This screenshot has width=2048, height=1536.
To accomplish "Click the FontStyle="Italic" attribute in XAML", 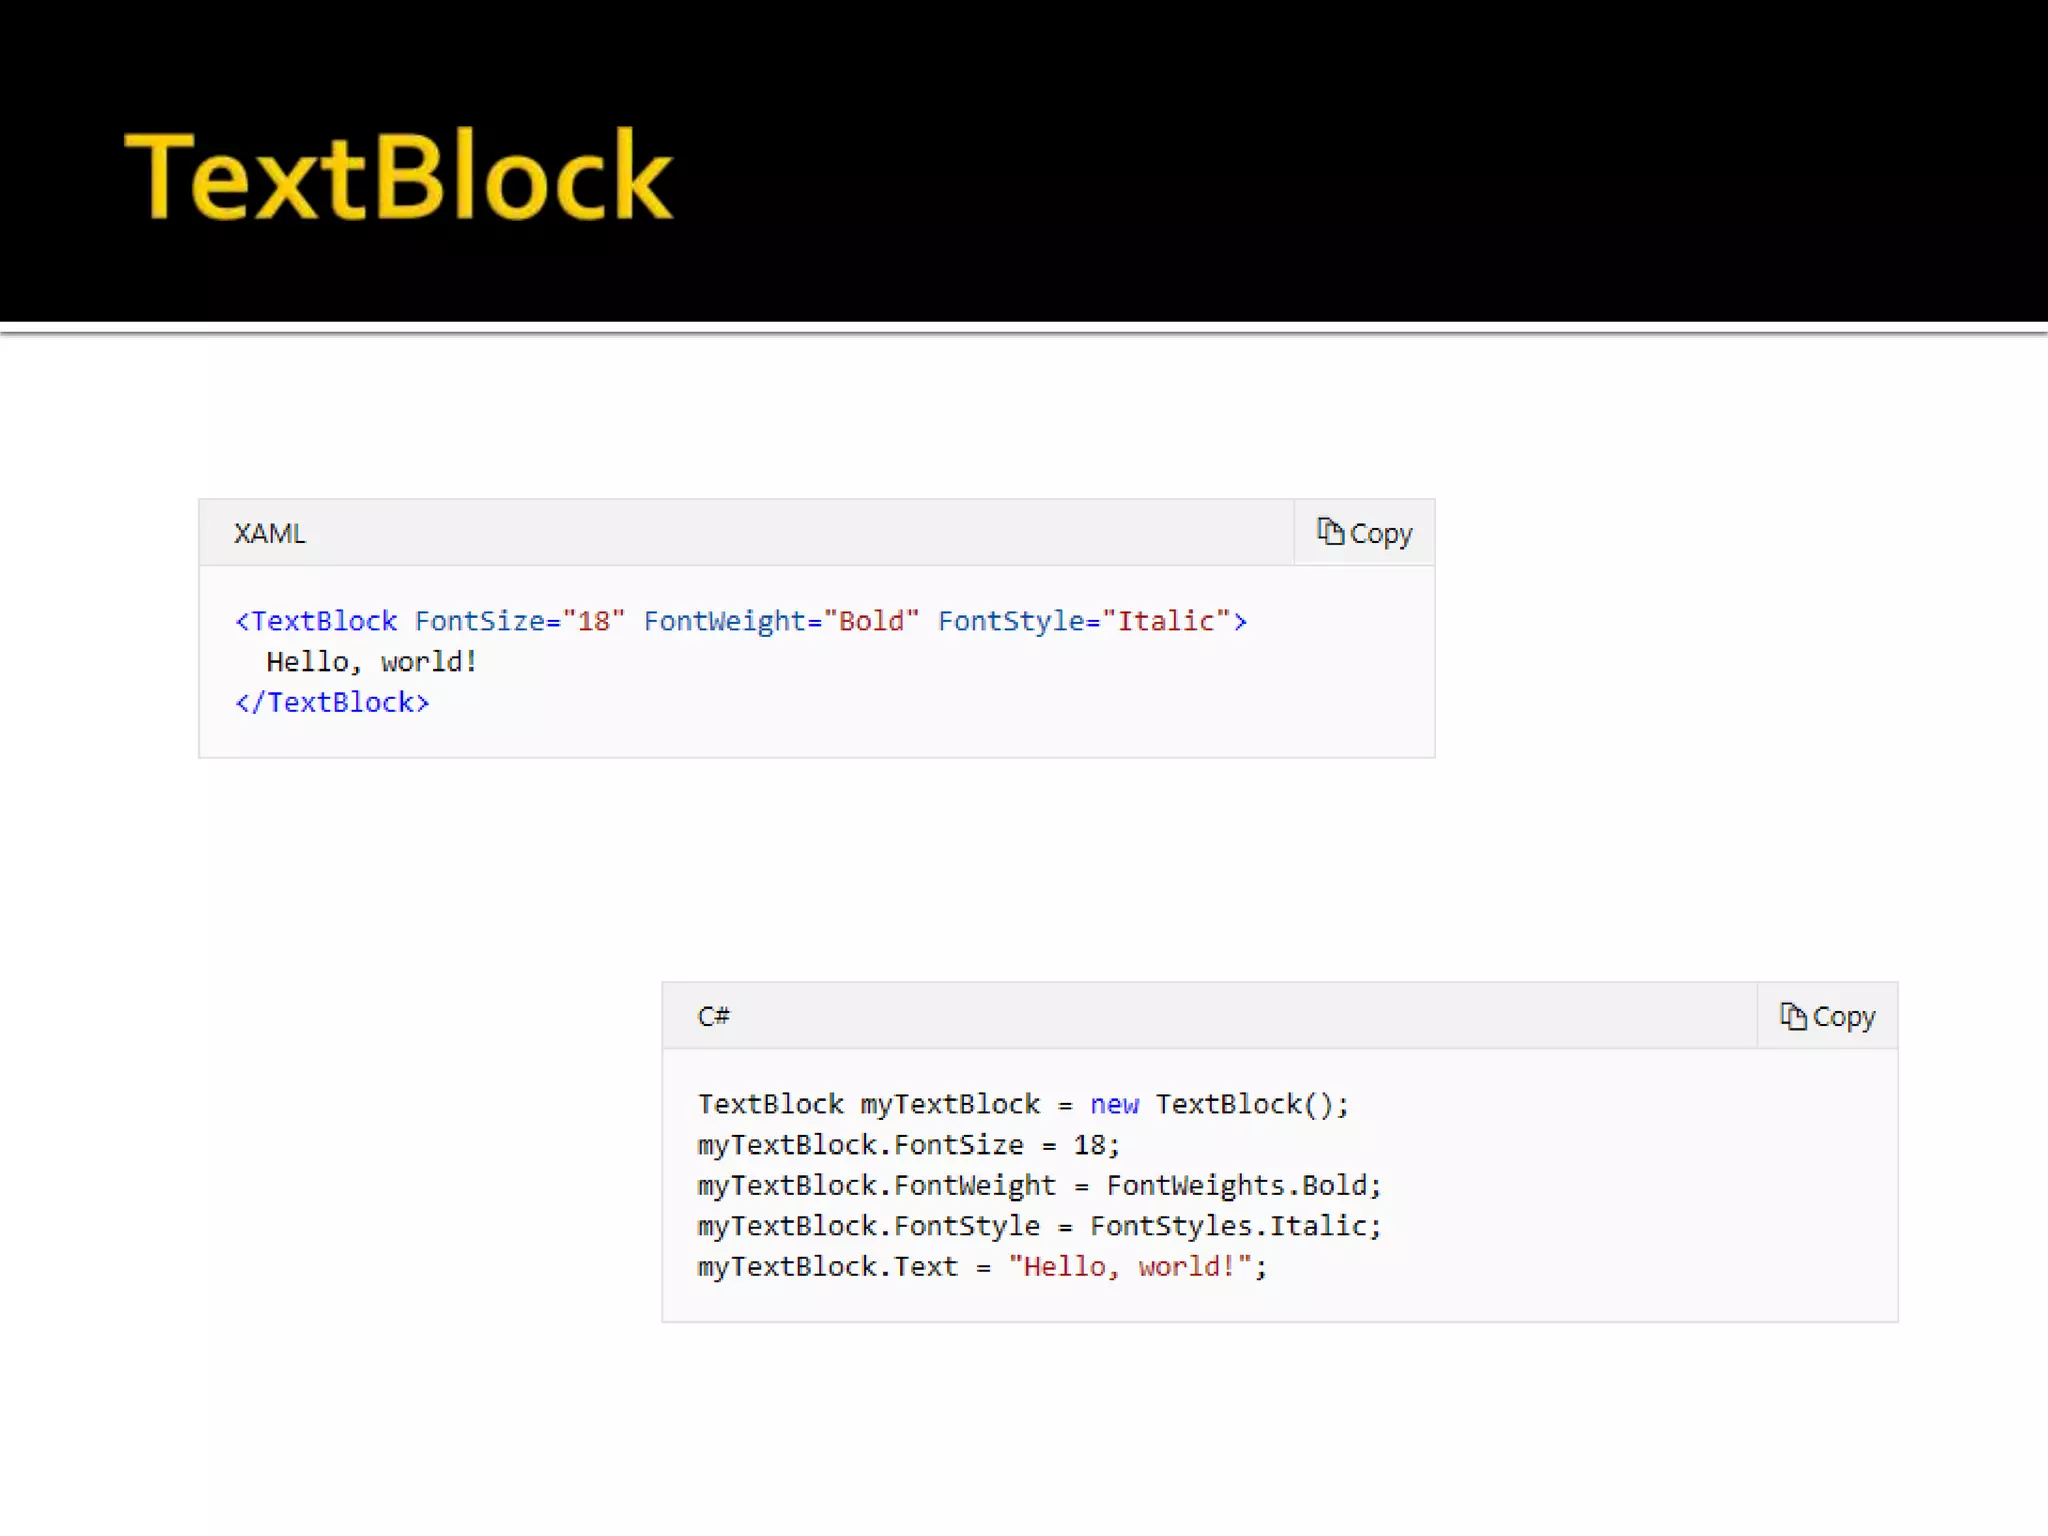I will coord(1085,621).
